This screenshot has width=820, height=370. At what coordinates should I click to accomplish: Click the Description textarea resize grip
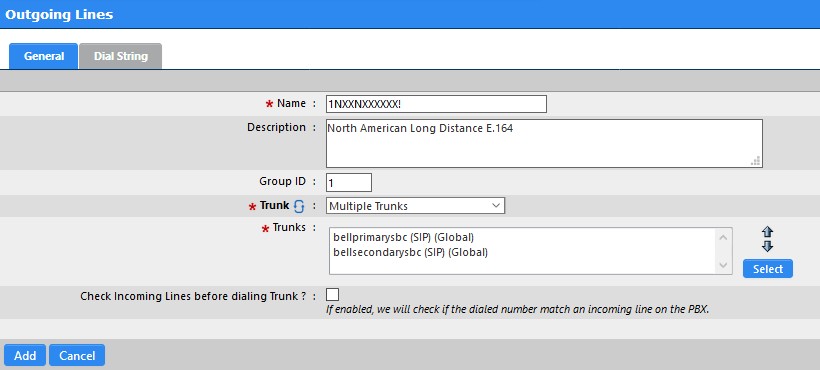click(x=756, y=161)
